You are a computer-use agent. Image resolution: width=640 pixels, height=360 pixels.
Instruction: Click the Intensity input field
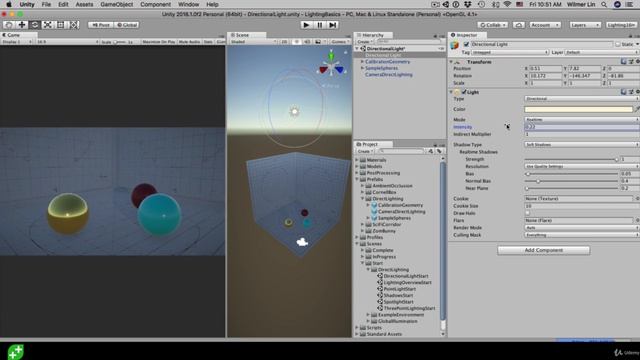pos(581,127)
